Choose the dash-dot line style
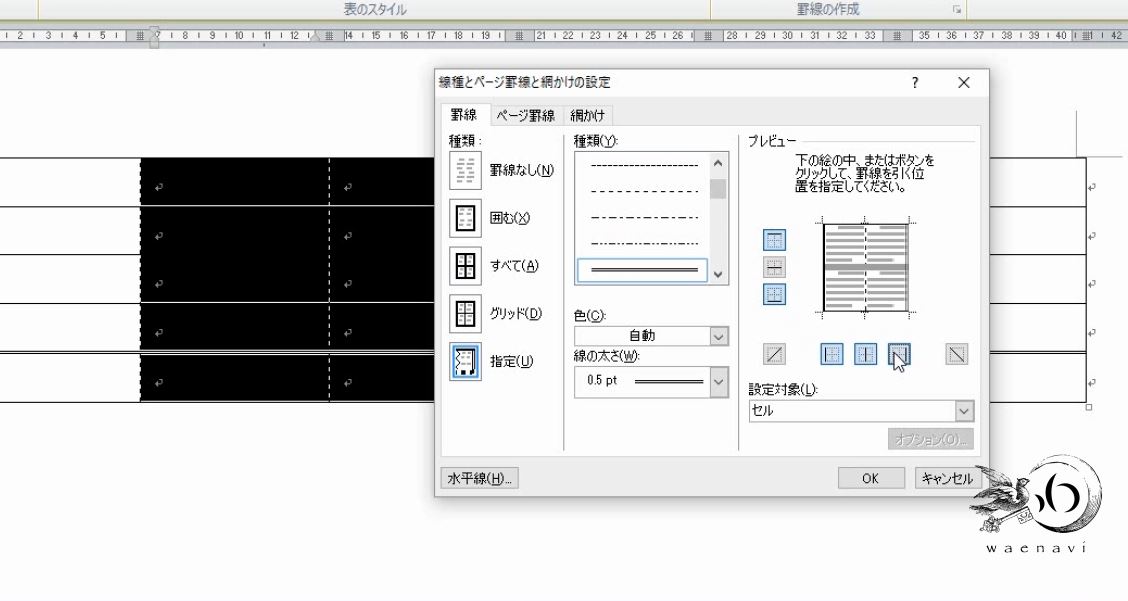1128x601 pixels. coord(644,217)
